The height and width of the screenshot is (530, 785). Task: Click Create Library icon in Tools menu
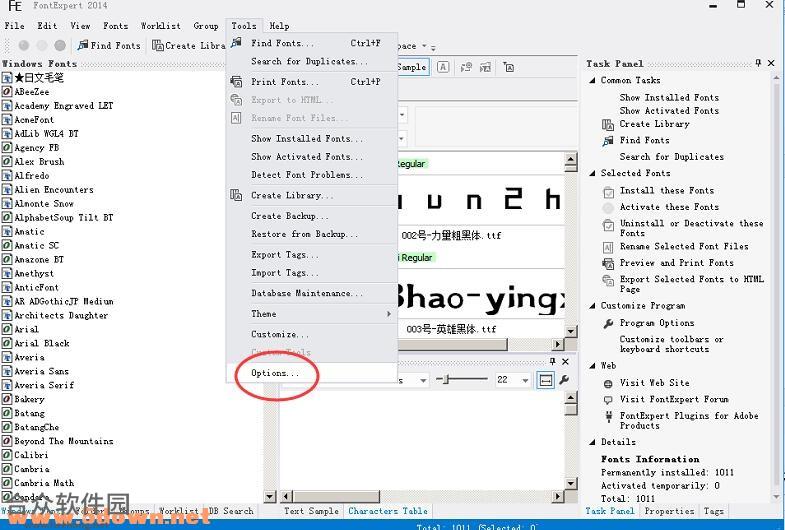[x=236, y=195]
